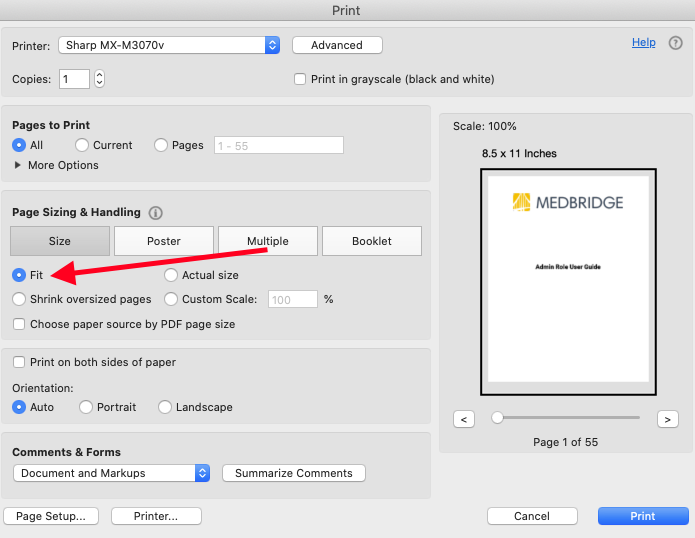Screen dimensions: 695x538
Task: Select Portrait orientation
Action: [86, 407]
